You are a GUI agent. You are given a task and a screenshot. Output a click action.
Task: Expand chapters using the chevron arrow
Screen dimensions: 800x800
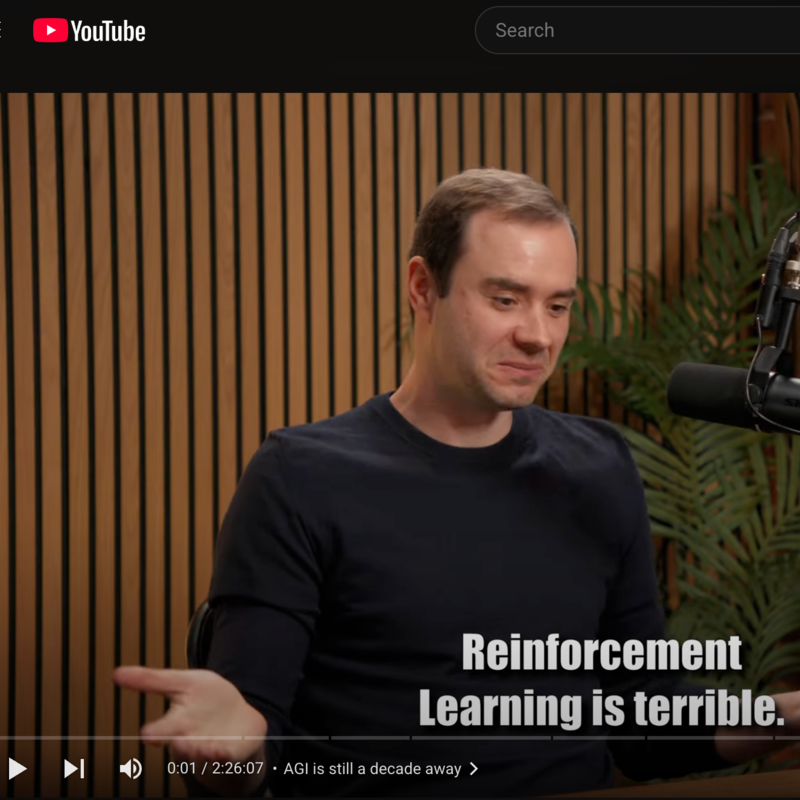tap(474, 769)
